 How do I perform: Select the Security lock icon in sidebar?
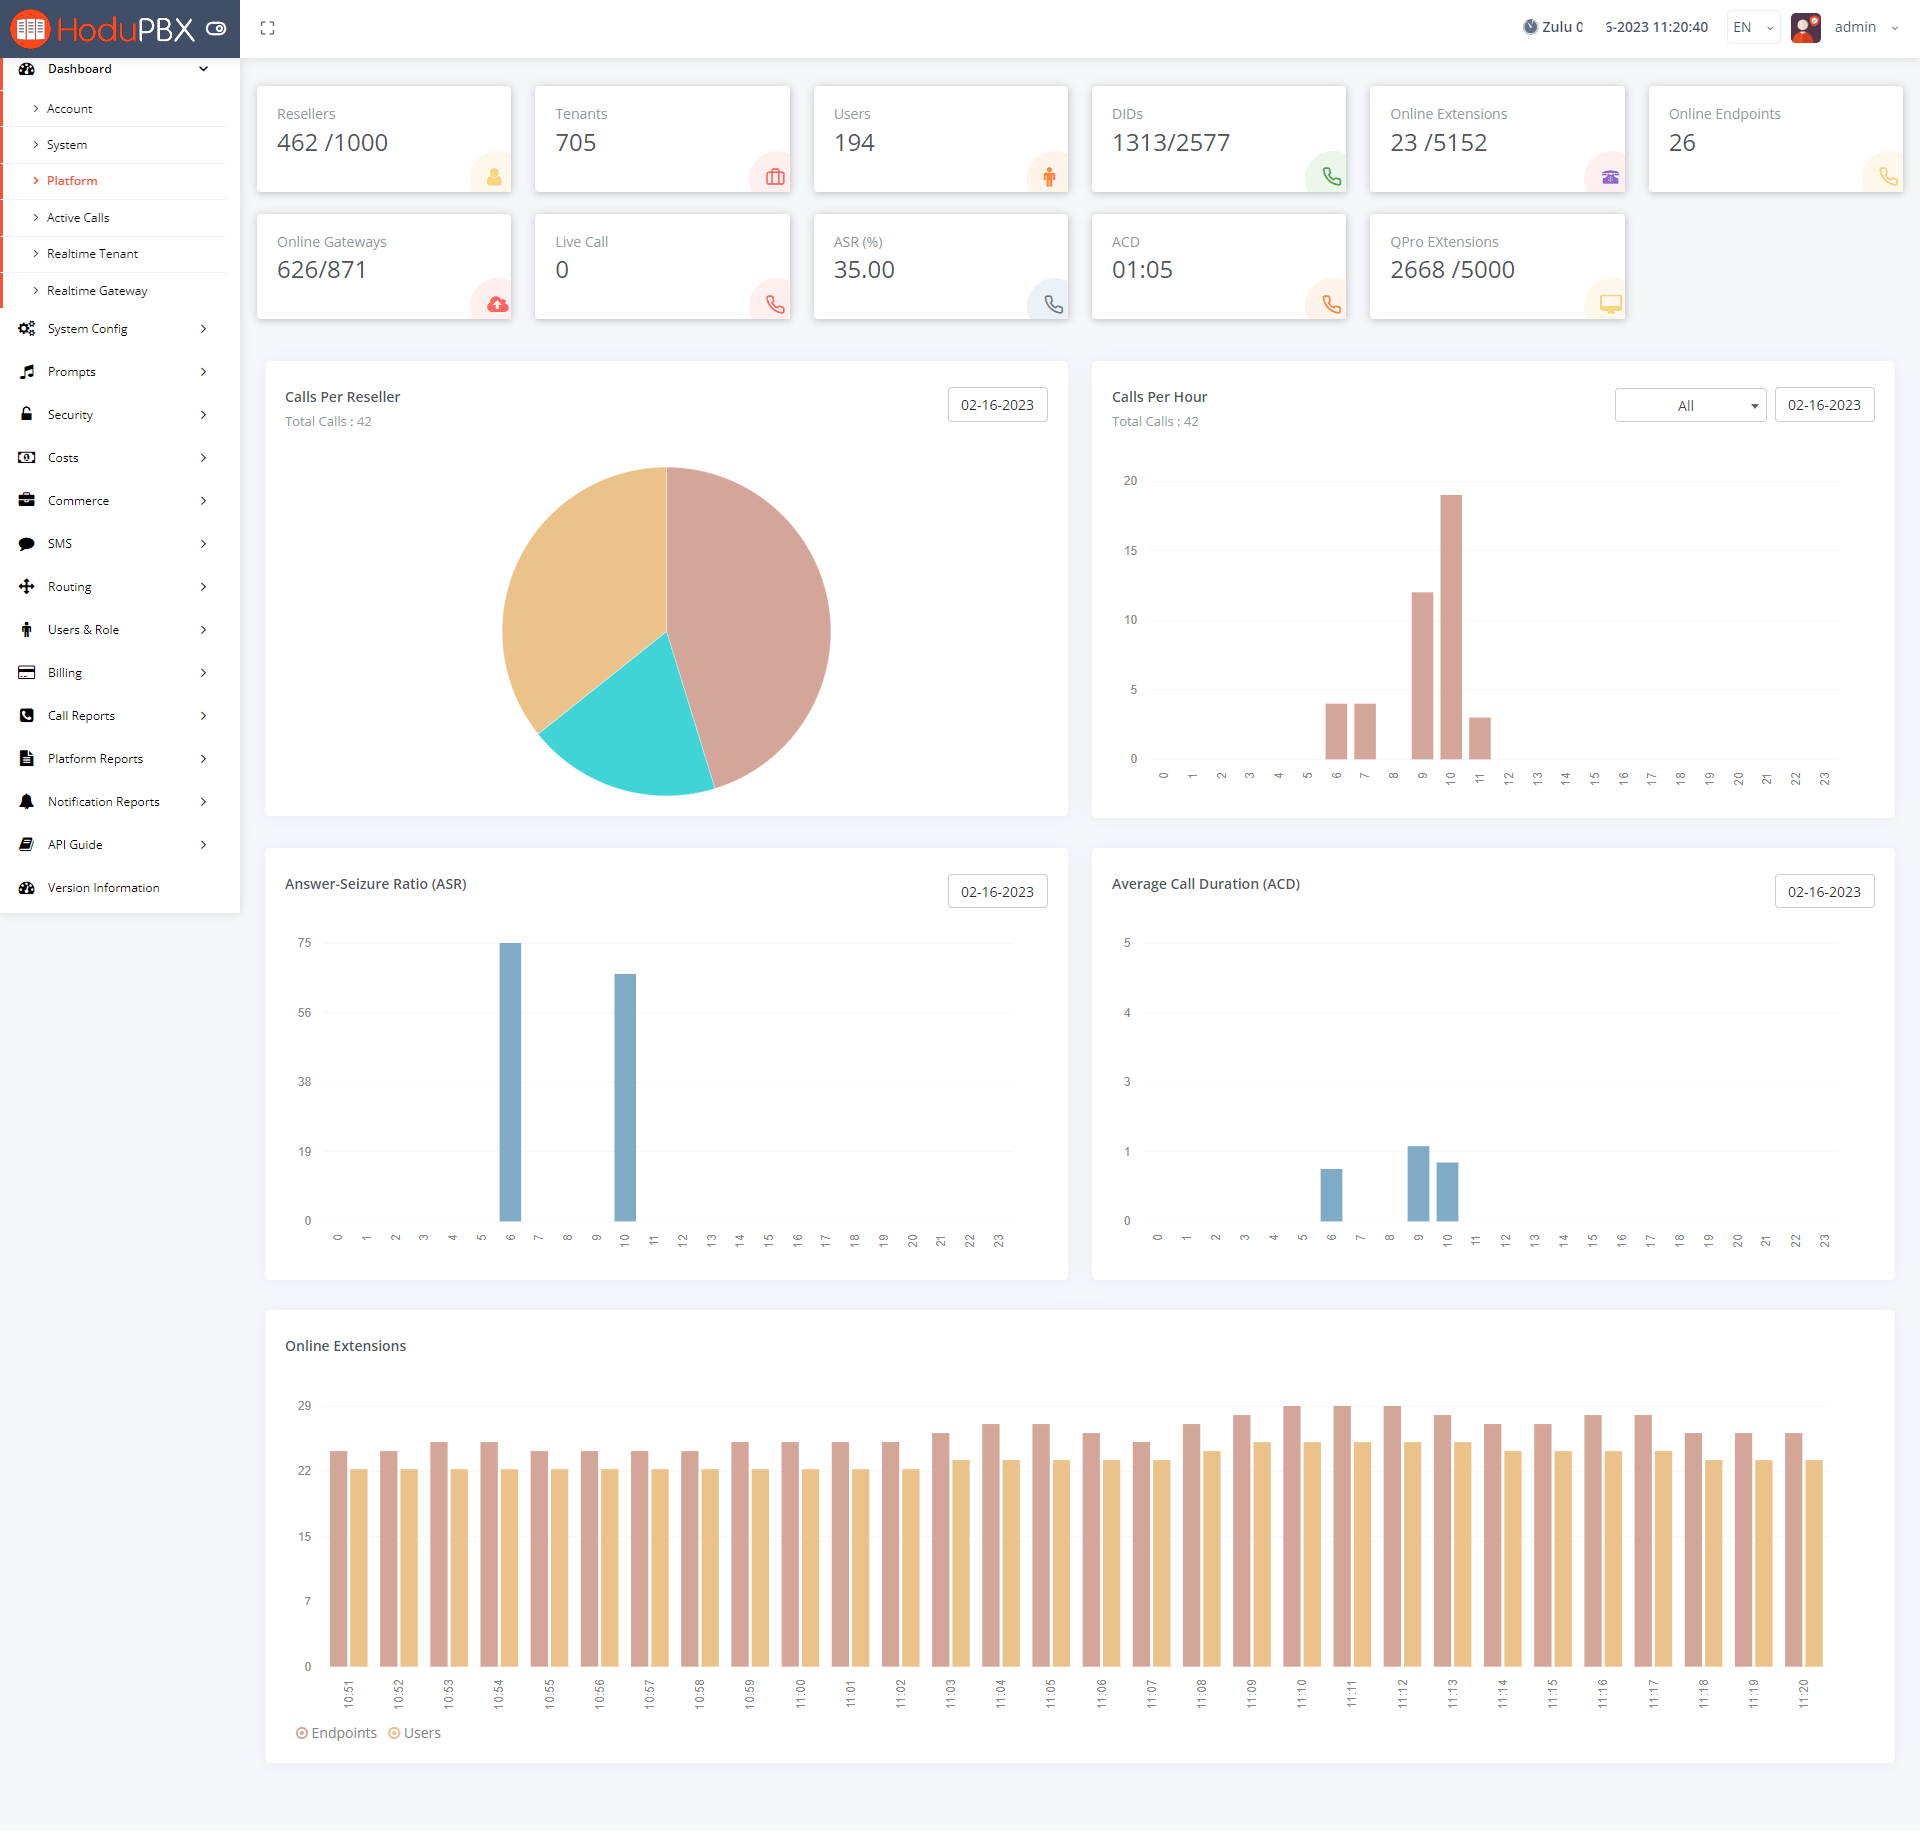click(x=27, y=414)
